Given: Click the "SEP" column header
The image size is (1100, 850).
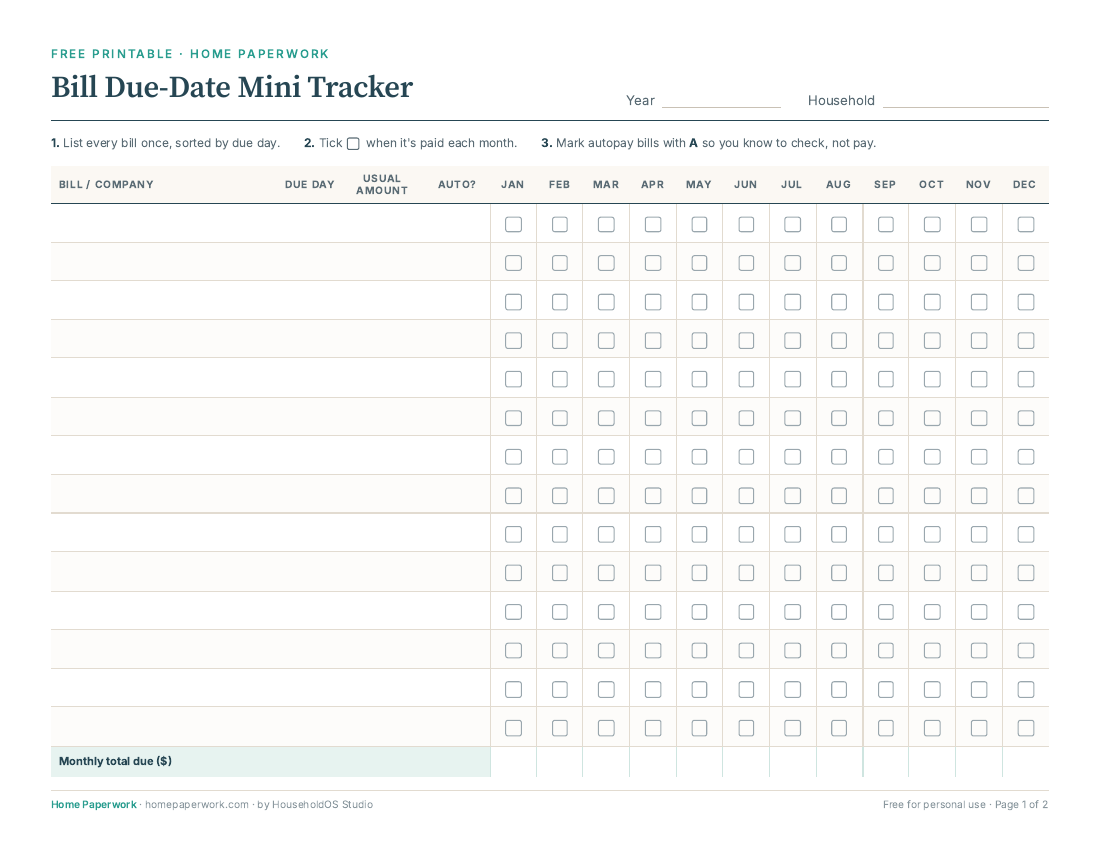Looking at the screenshot, I should click(885, 184).
